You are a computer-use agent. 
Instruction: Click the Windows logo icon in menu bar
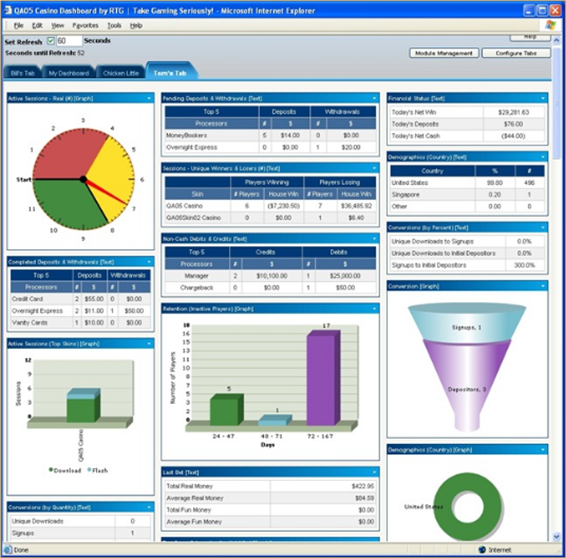pyautogui.click(x=551, y=25)
